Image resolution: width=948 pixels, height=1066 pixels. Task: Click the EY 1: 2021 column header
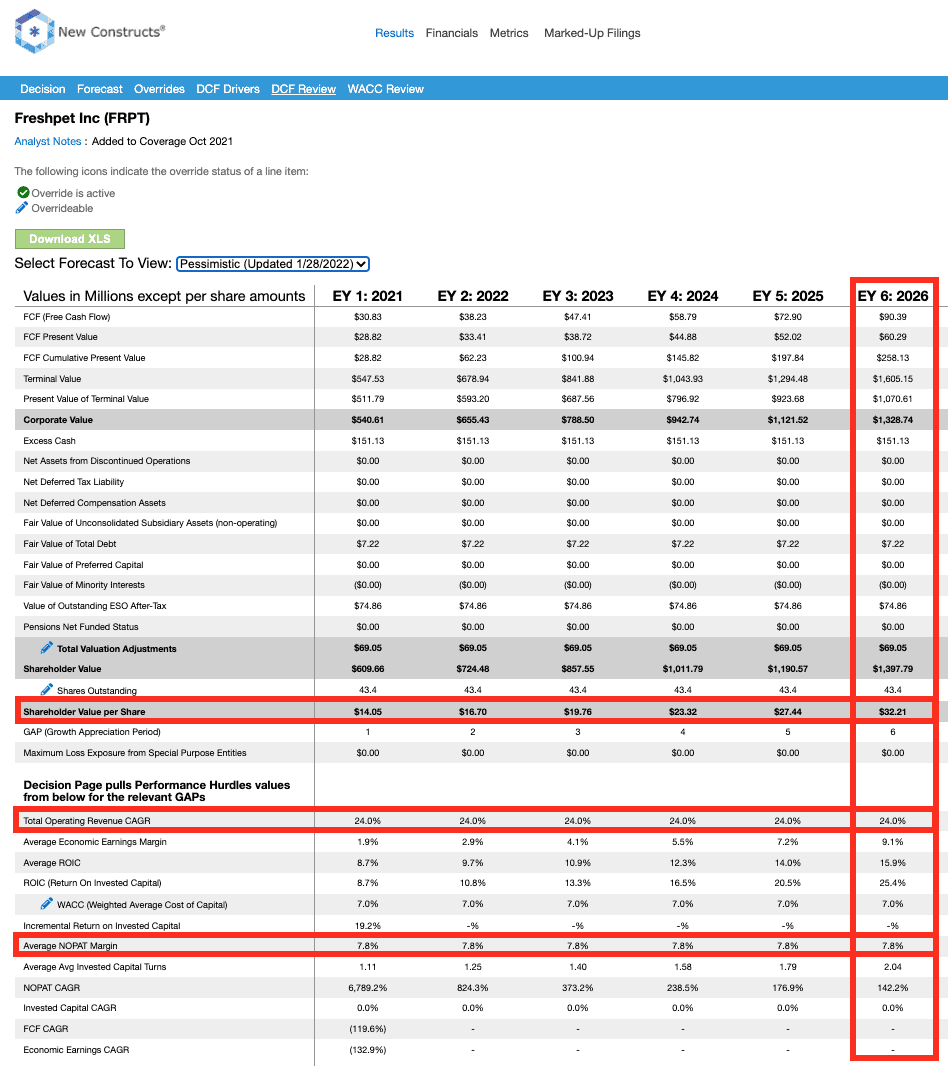(367, 296)
